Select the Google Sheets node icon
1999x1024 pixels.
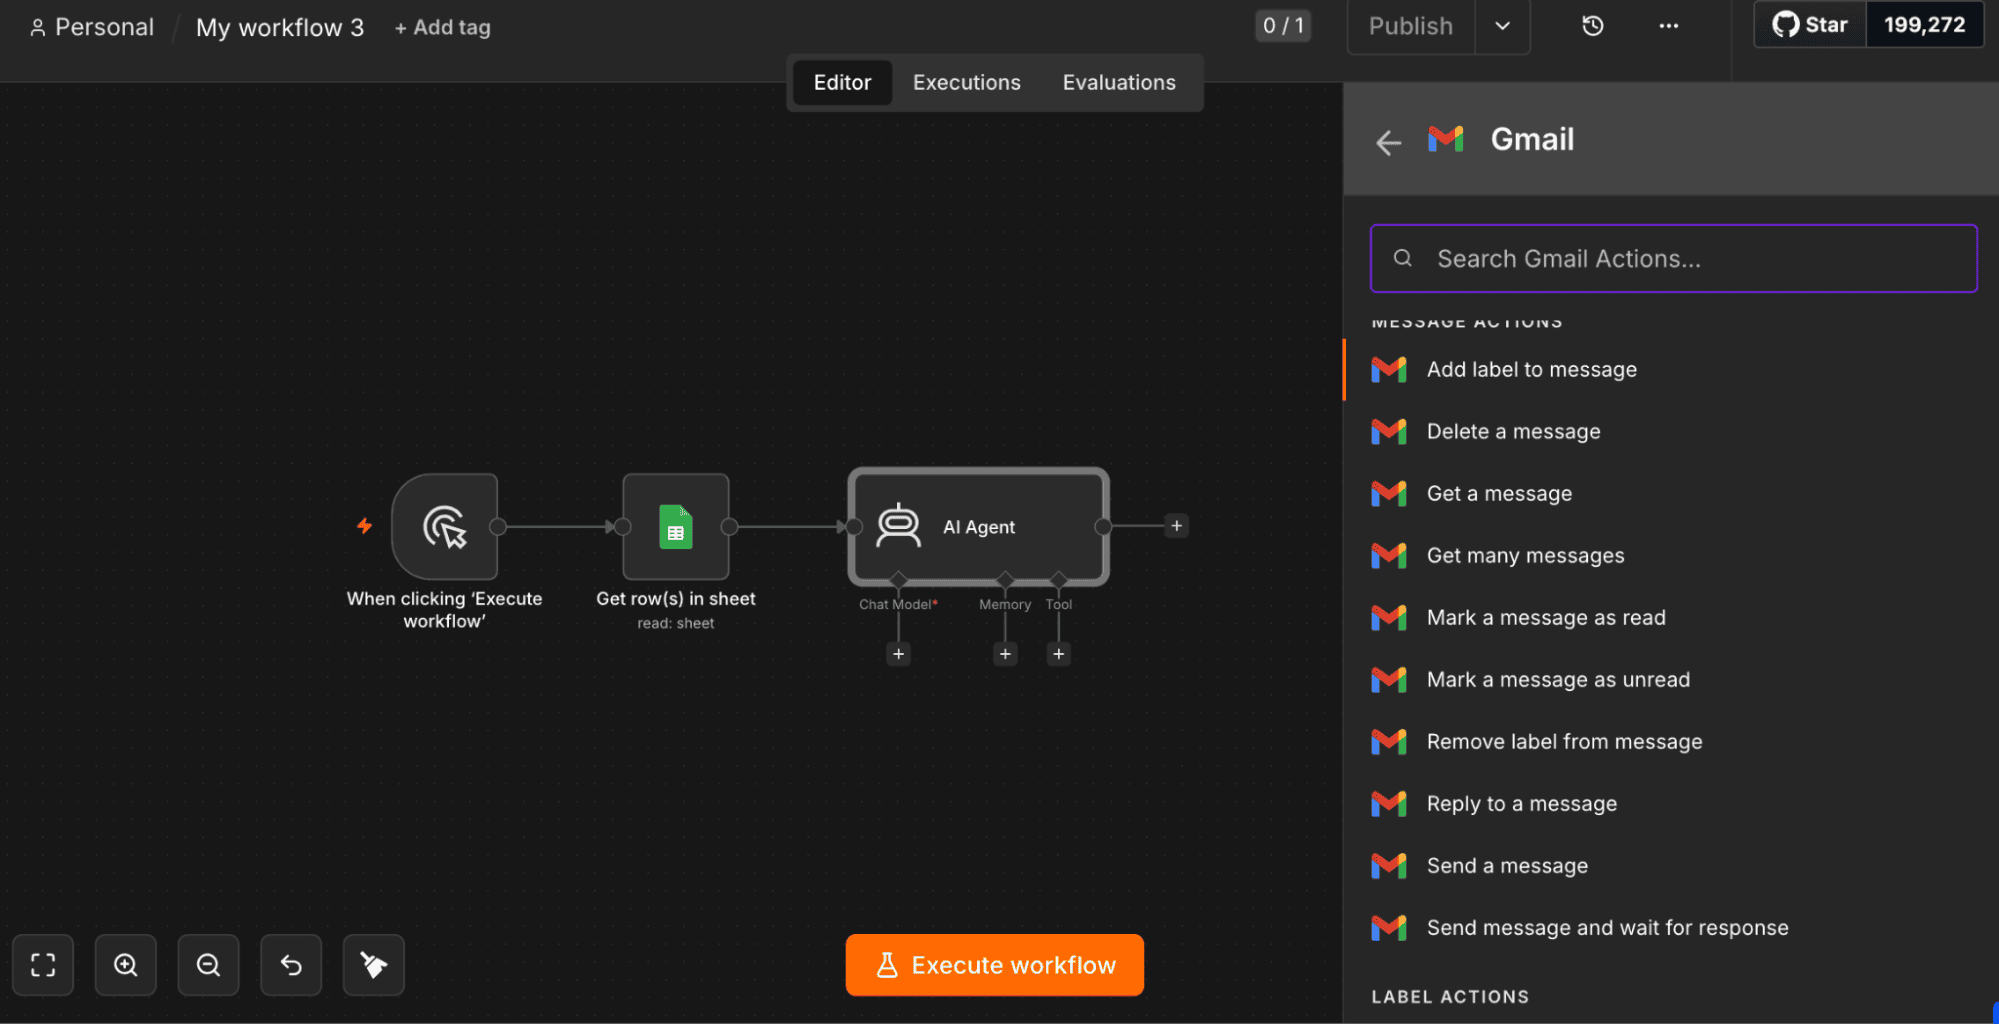pos(676,527)
